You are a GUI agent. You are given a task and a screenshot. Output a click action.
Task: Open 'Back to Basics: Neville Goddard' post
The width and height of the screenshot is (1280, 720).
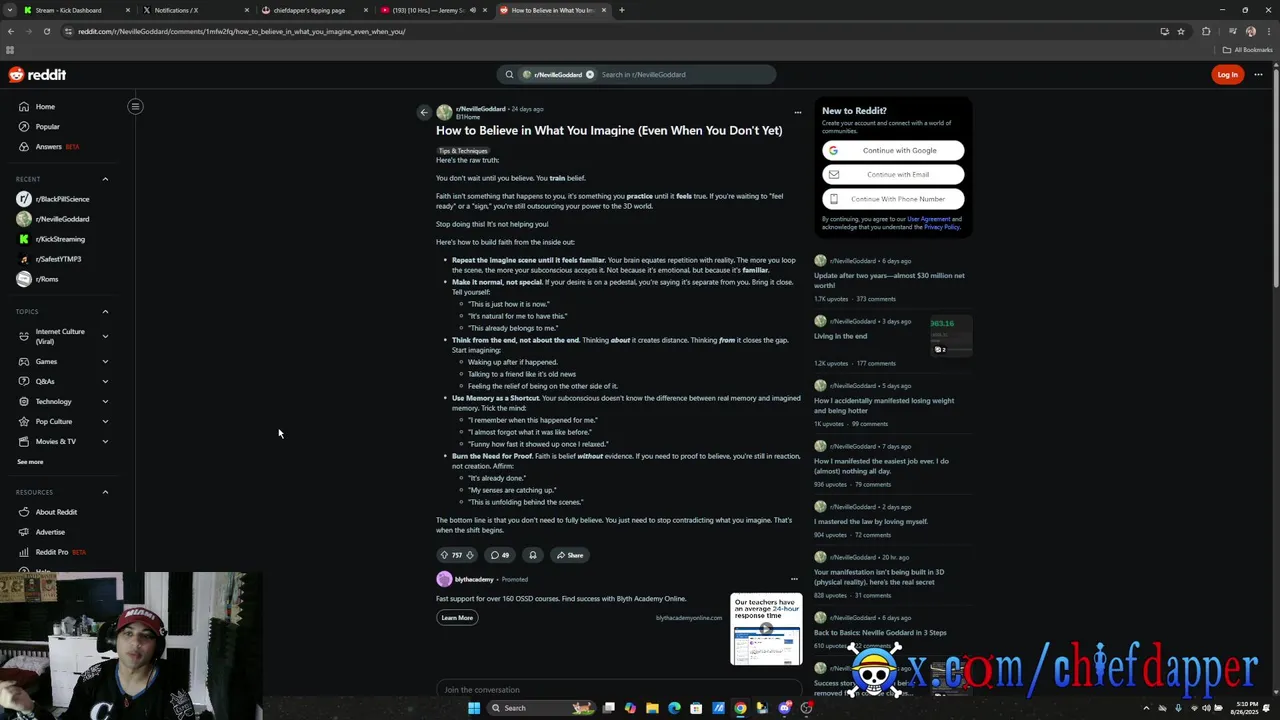[x=880, y=632]
